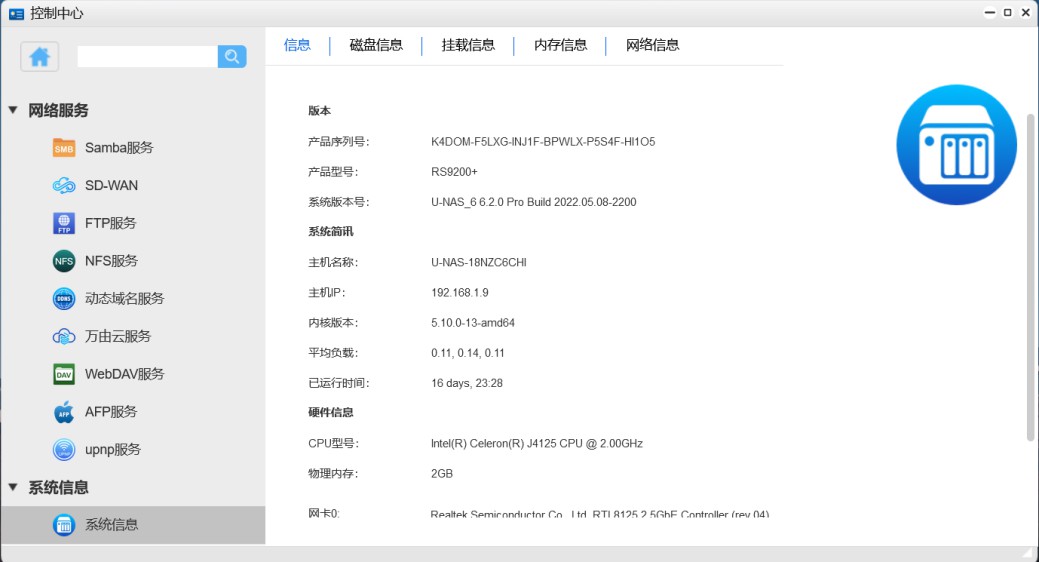Image resolution: width=1039 pixels, height=562 pixels.
Task: Select the NFS服务 icon
Action: (64, 261)
